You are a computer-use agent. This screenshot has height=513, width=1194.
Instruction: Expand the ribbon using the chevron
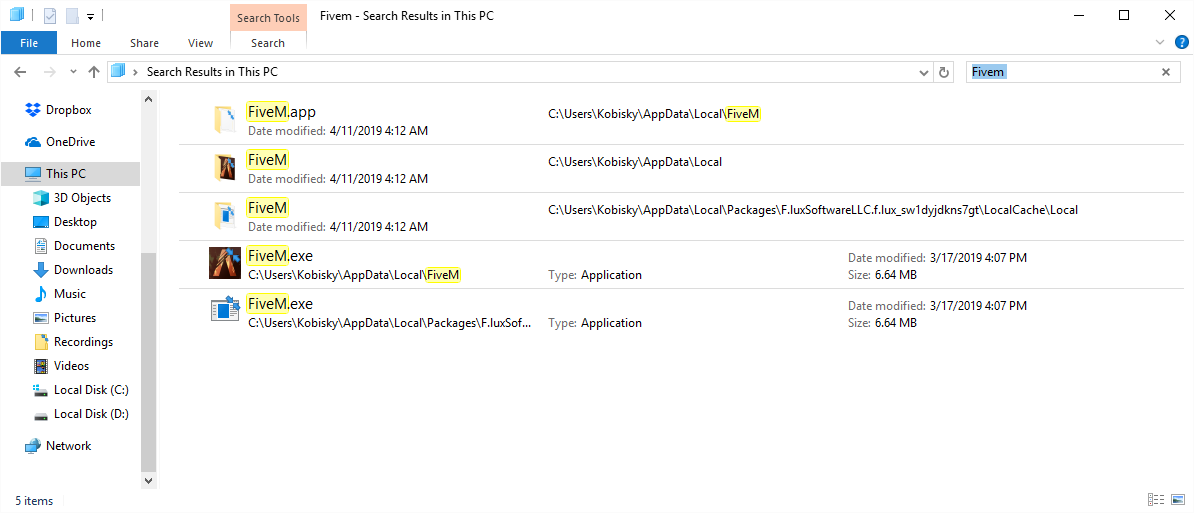tap(1160, 43)
